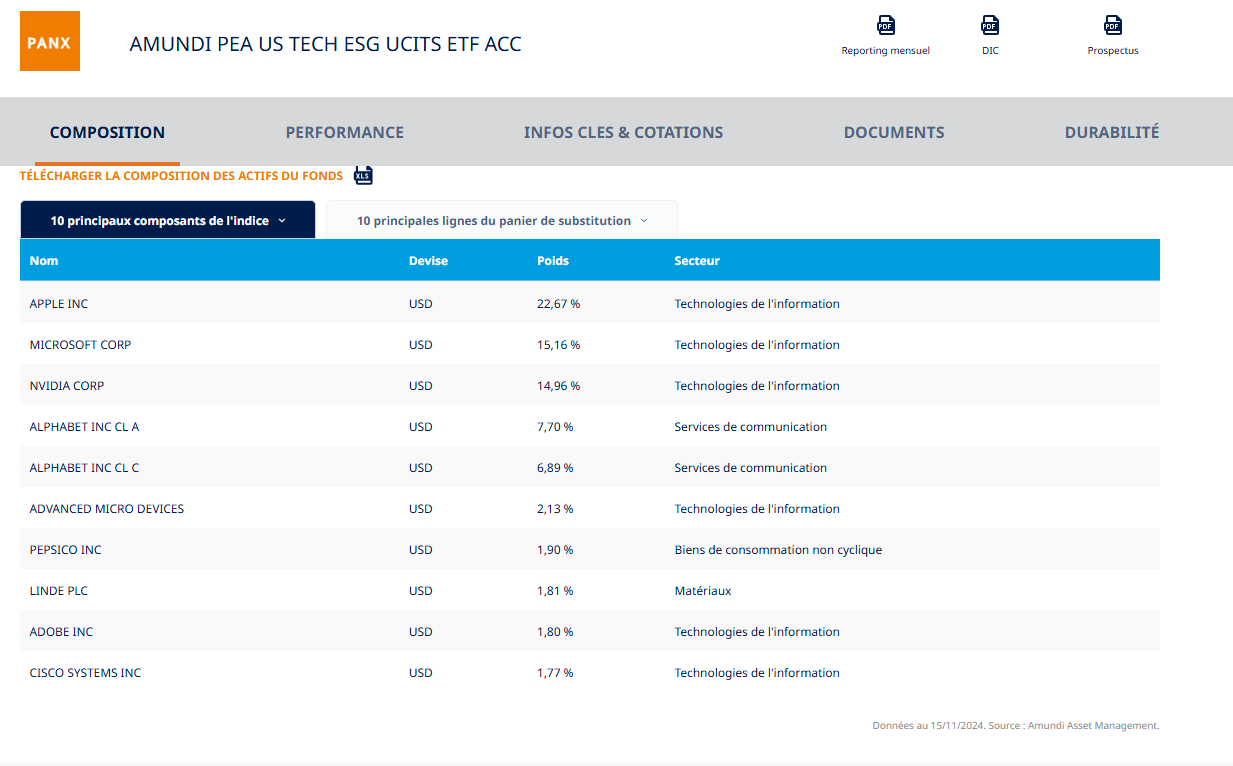
Task: Select the ADOBE INC name
Action: [61, 632]
